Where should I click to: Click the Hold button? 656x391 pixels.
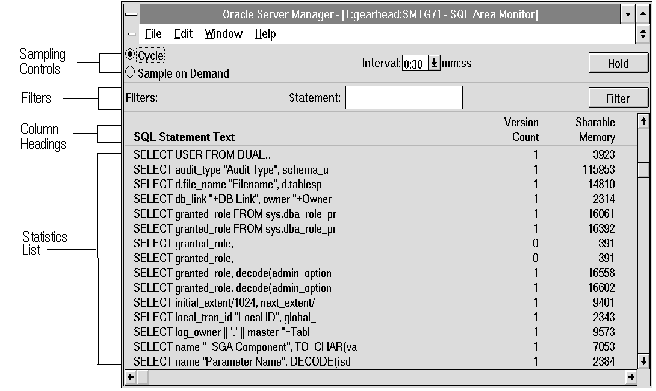coord(618,64)
